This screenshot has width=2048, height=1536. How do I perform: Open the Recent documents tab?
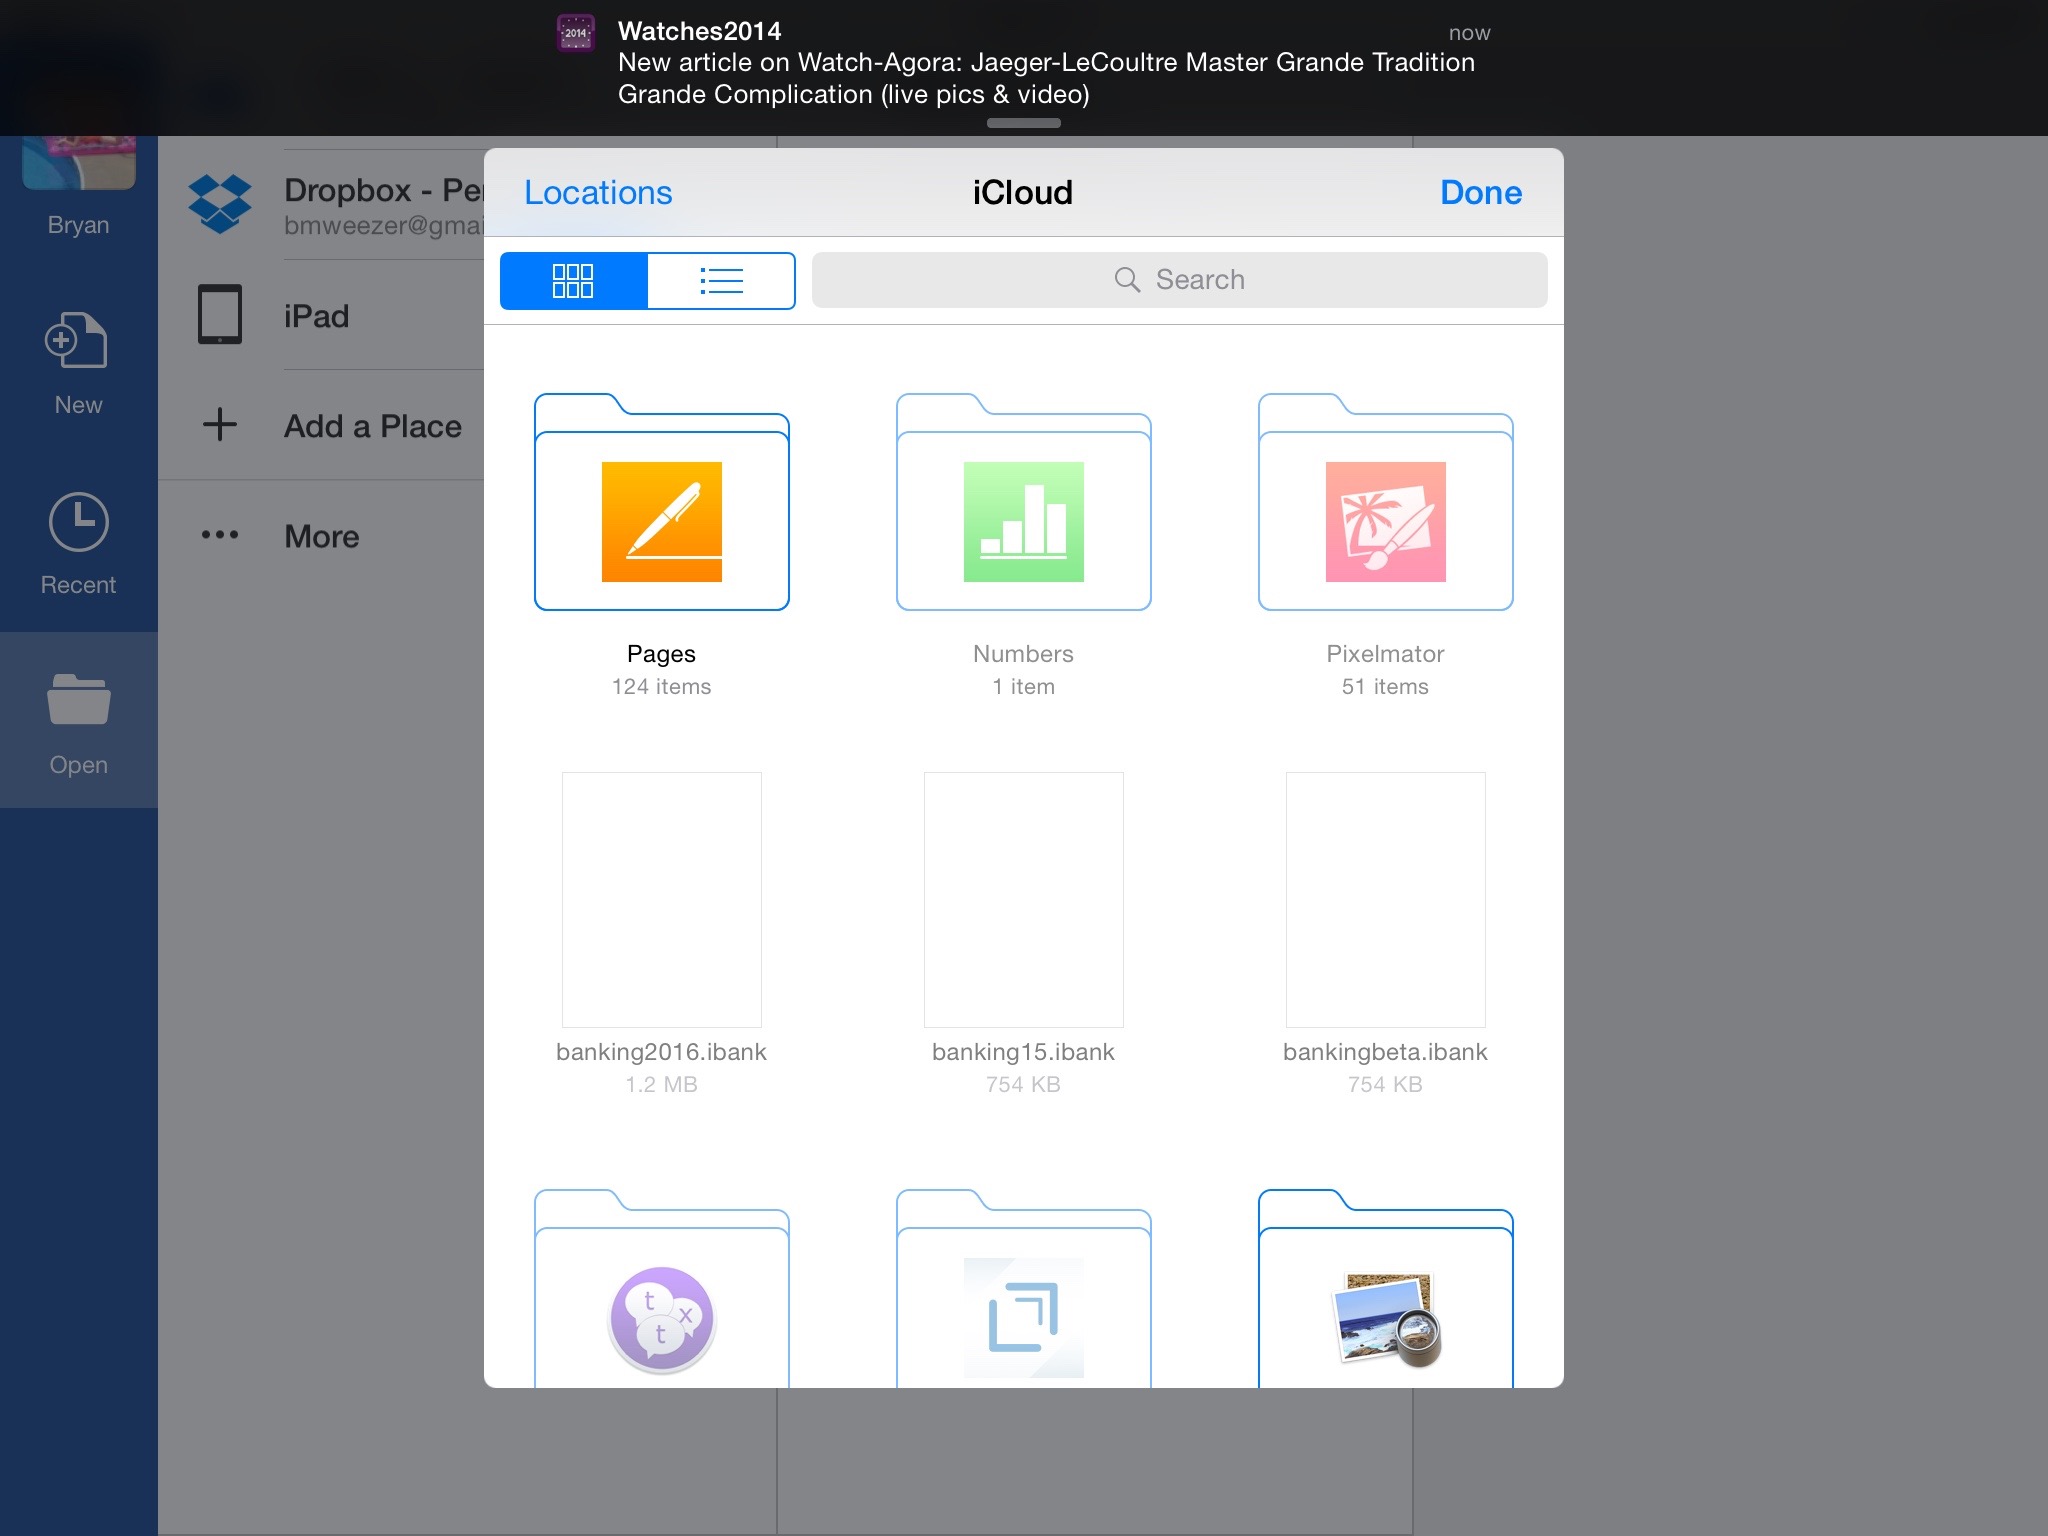coord(78,544)
